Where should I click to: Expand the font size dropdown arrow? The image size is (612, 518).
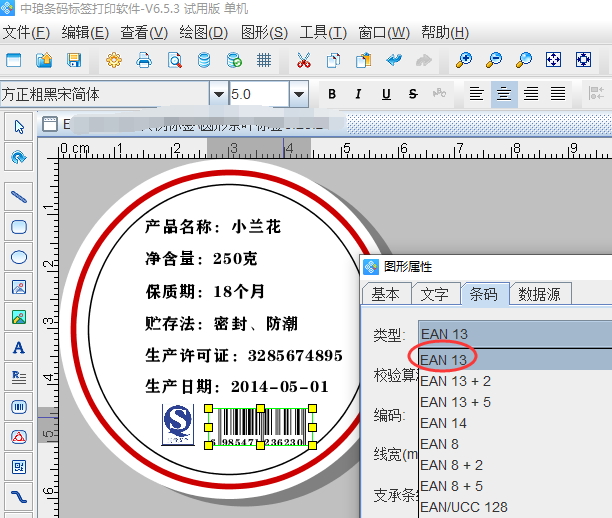[x=299, y=94]
